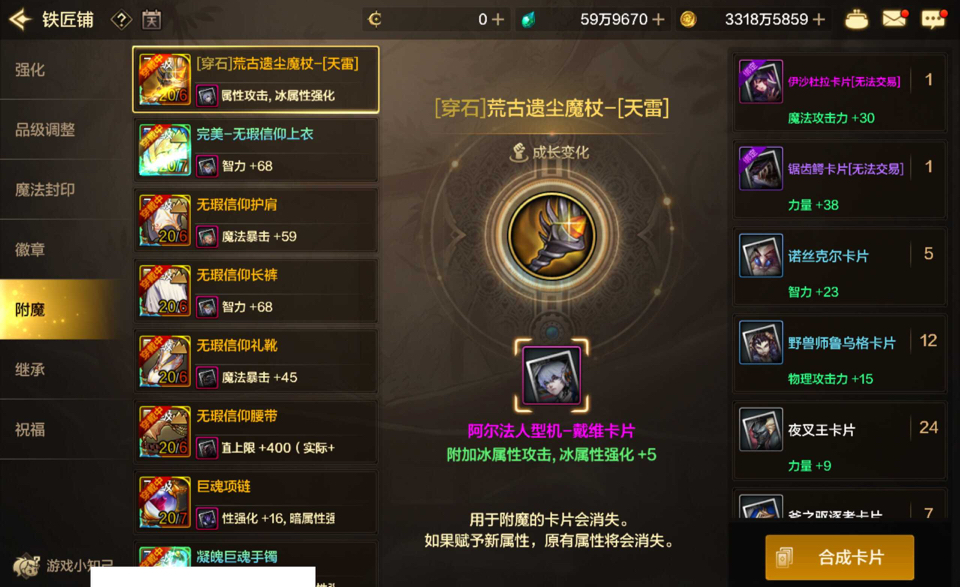Click the 合成卡片 button

(839, 558)
